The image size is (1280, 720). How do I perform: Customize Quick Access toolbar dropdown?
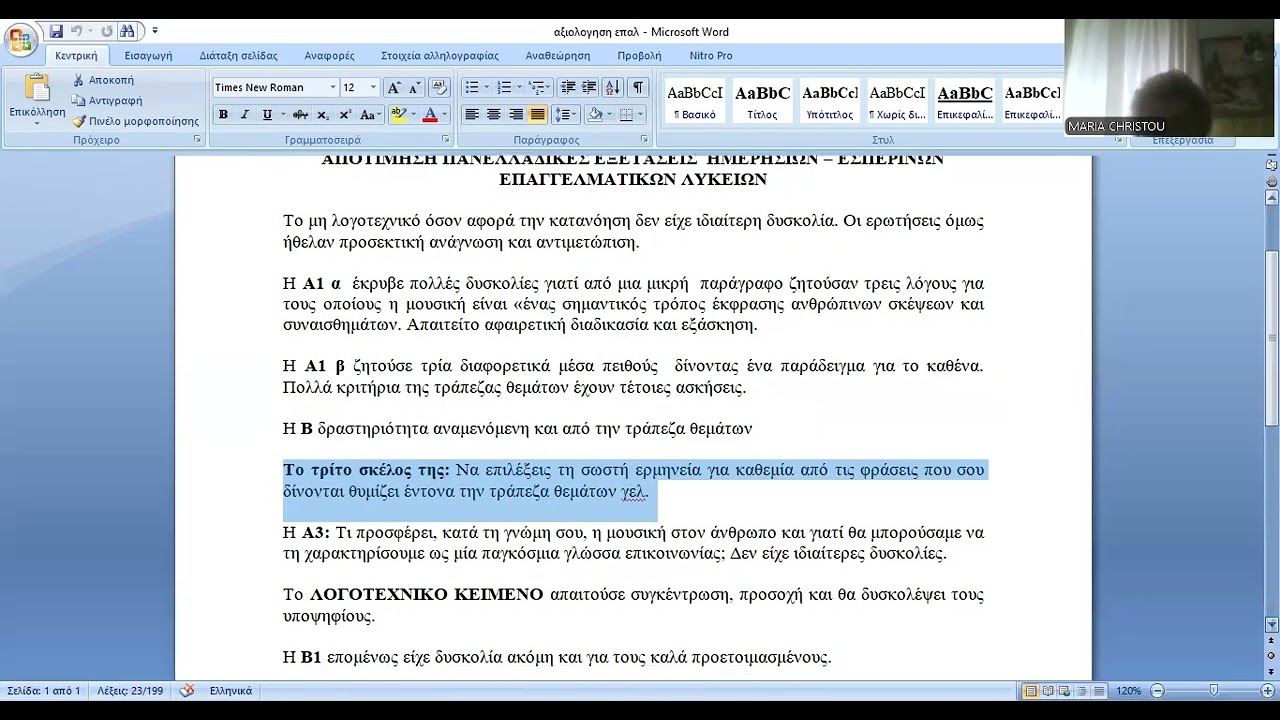pyautogui.click(x=155, y=32)
